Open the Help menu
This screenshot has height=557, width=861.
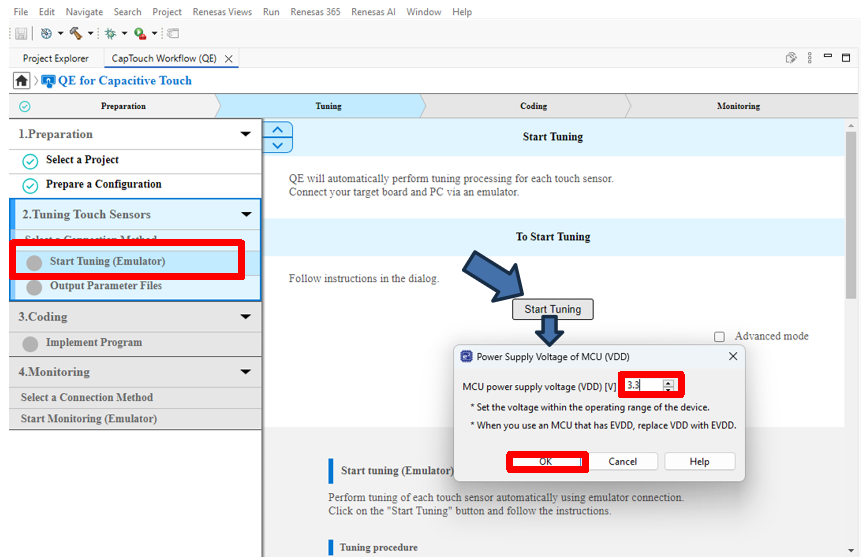[x=462, y=12]
